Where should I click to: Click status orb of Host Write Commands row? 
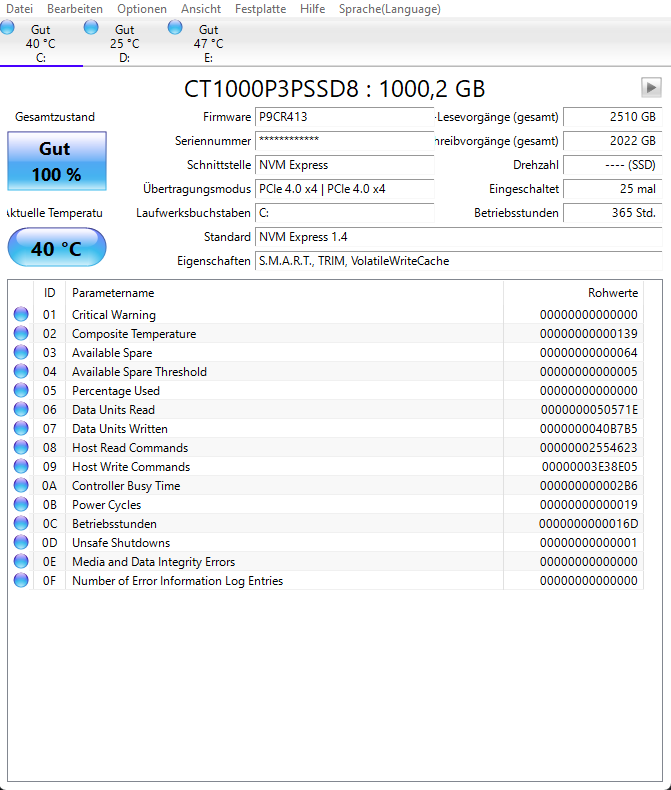[21, 466]
